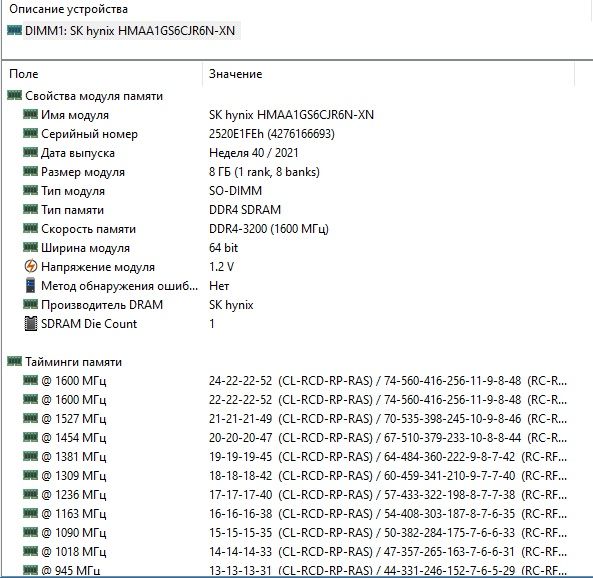Click the icon of the 22-22-22-52 timing row
The height and width of the screenshot is (578, 593).
click(x=30, y=399)
